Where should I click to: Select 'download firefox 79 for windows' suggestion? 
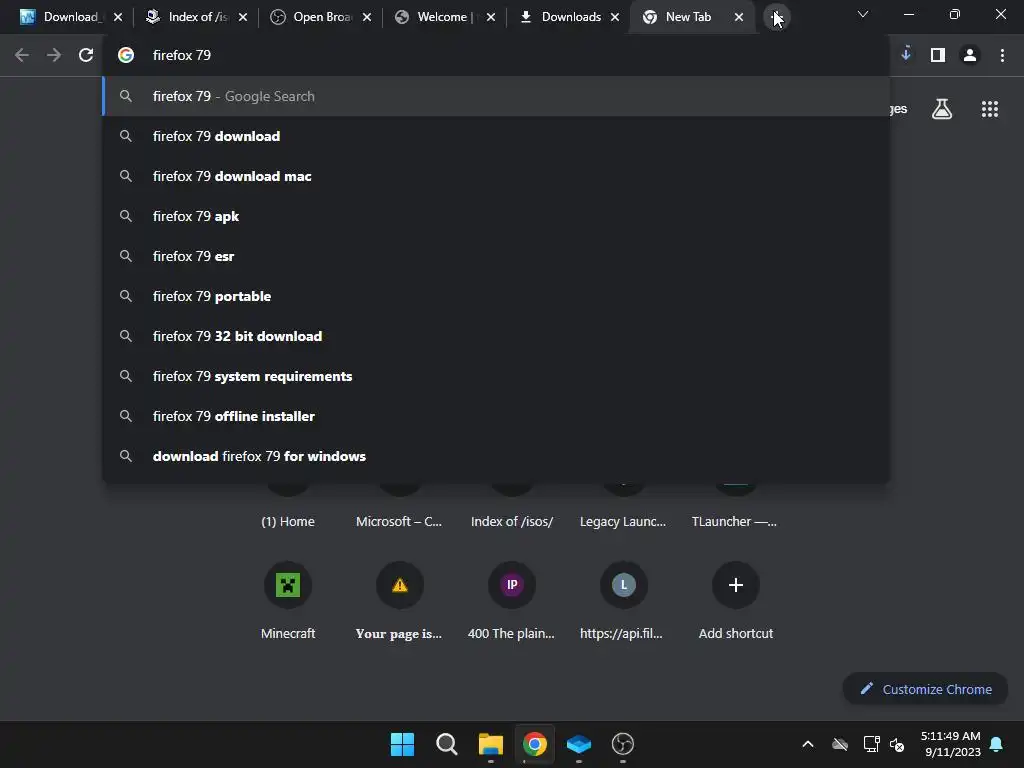[496, 456]
